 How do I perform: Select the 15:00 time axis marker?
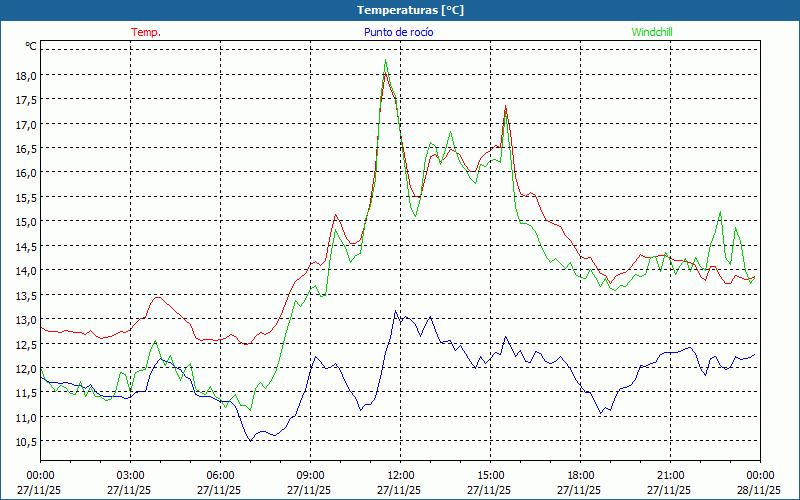[490, 474]
